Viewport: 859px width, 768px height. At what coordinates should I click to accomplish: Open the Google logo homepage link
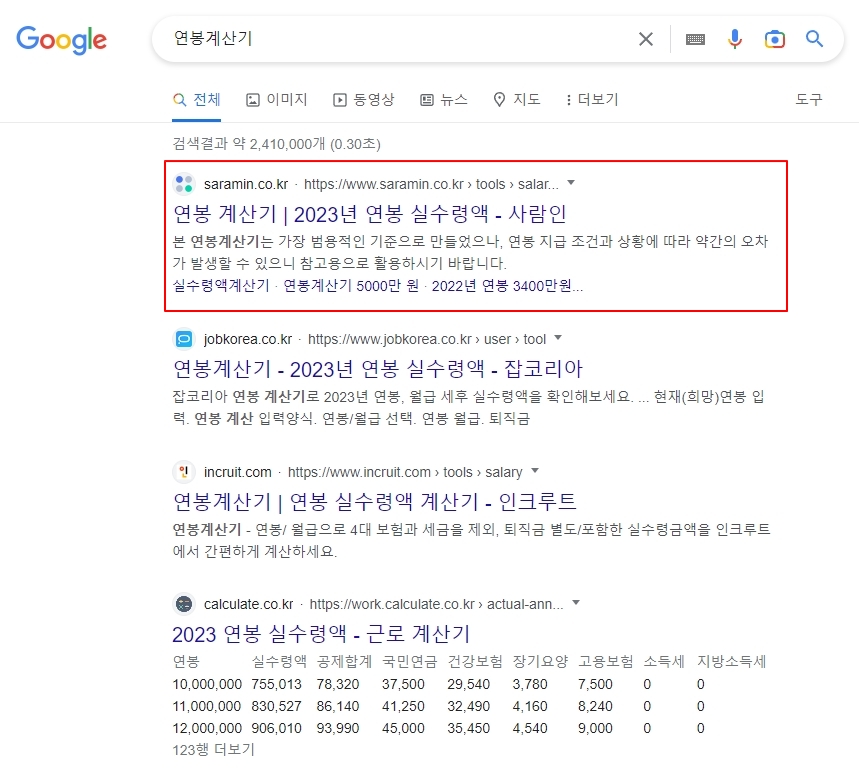pyautogui.click(x=61, y=40)
